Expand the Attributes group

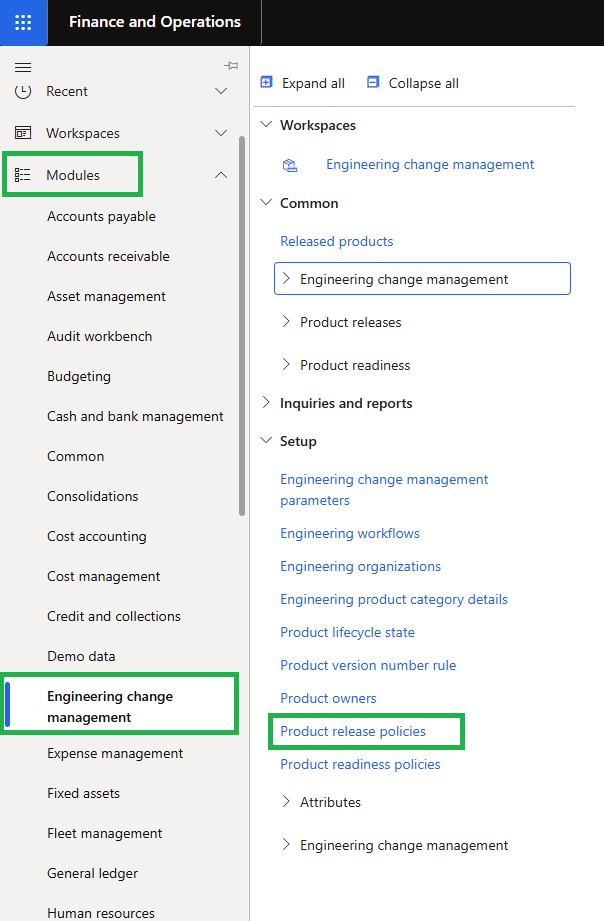[x=285, y=801]
